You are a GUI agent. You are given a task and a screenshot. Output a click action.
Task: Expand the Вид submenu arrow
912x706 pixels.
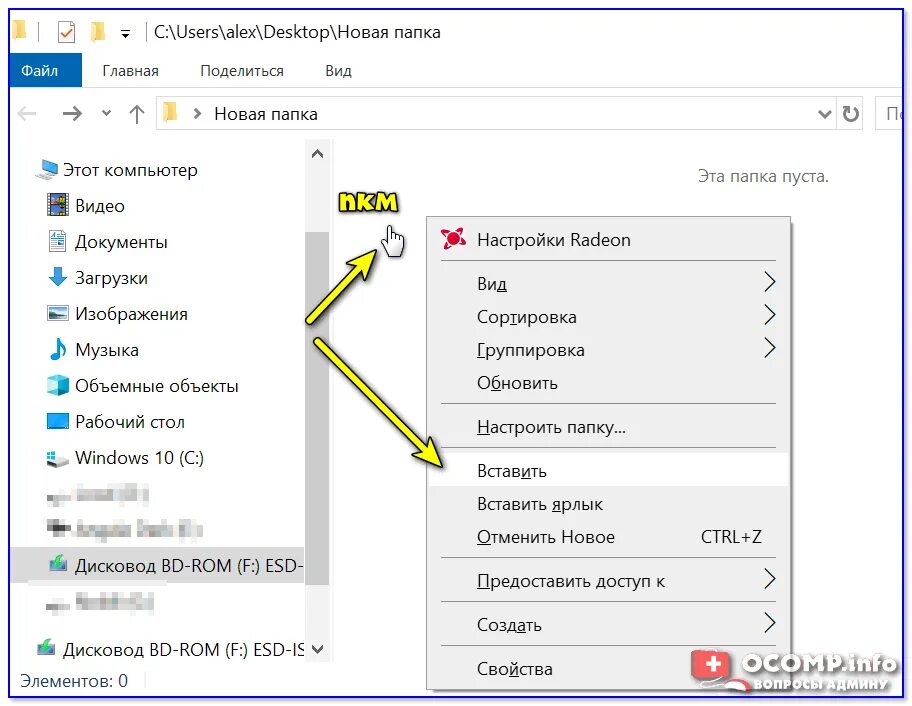[x=770, y=282]
